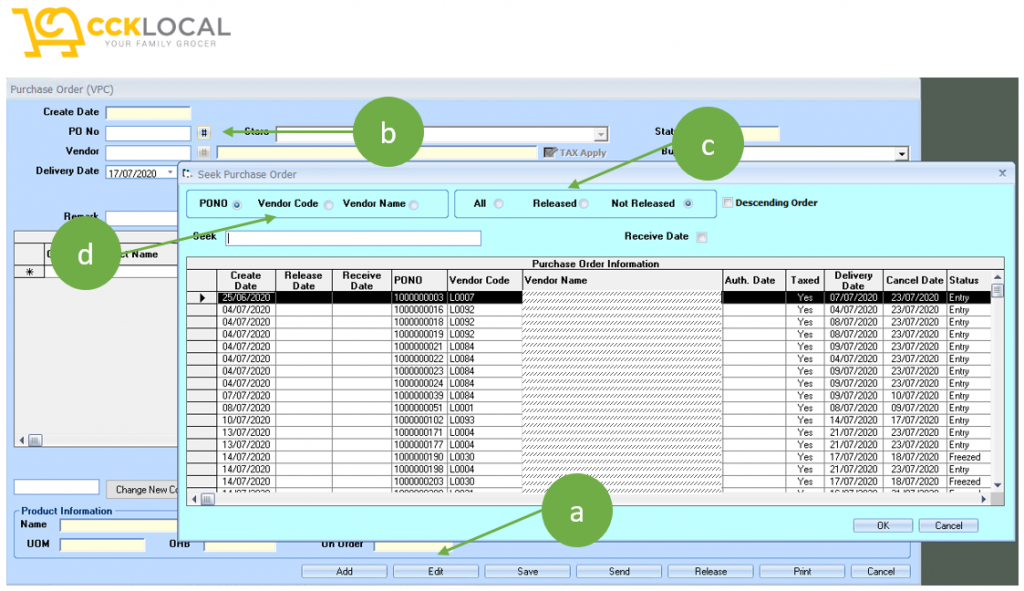Click the UOM field in Product Information

[x=103, y=545]
